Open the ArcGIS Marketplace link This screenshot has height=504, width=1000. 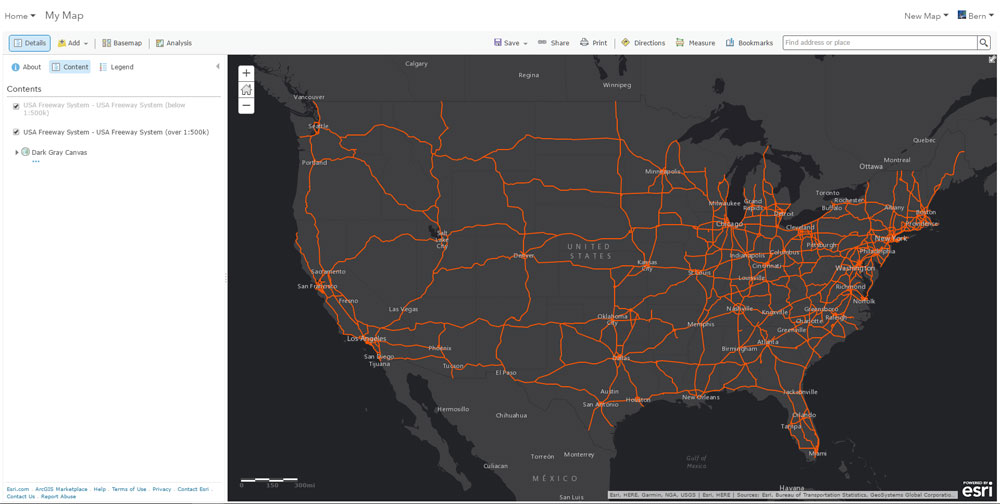(61, 489)
